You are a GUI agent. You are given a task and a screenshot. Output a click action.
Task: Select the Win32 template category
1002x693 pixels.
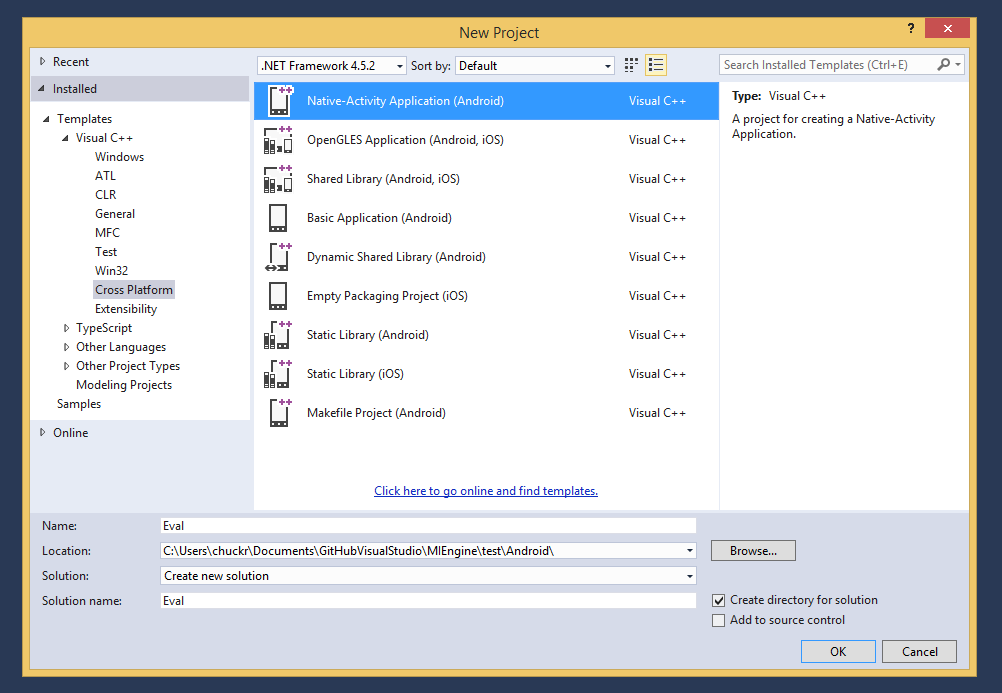pos(111,271)
